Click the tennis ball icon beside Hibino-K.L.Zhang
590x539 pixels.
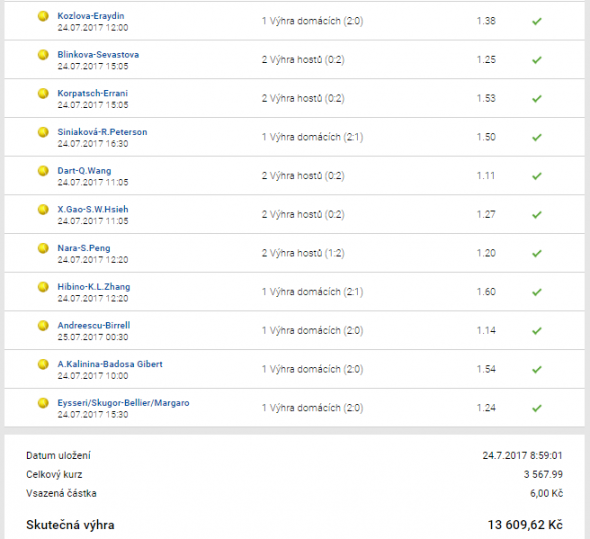(x=43, y=287)
